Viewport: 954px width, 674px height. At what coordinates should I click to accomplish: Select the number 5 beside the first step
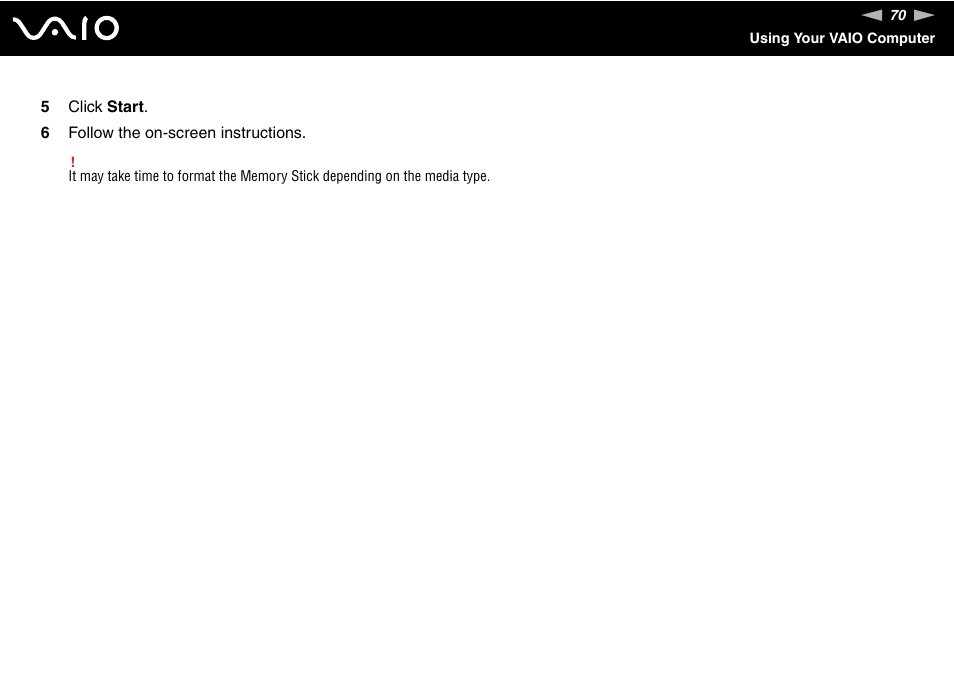pos(45,106)
